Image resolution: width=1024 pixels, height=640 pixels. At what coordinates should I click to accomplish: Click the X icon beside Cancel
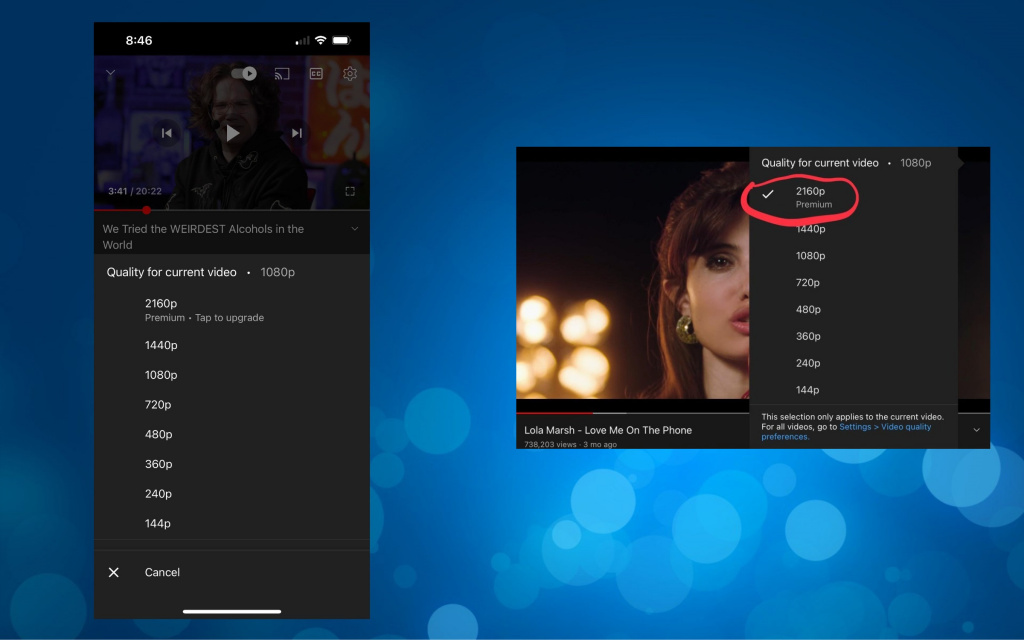point(114,572)
